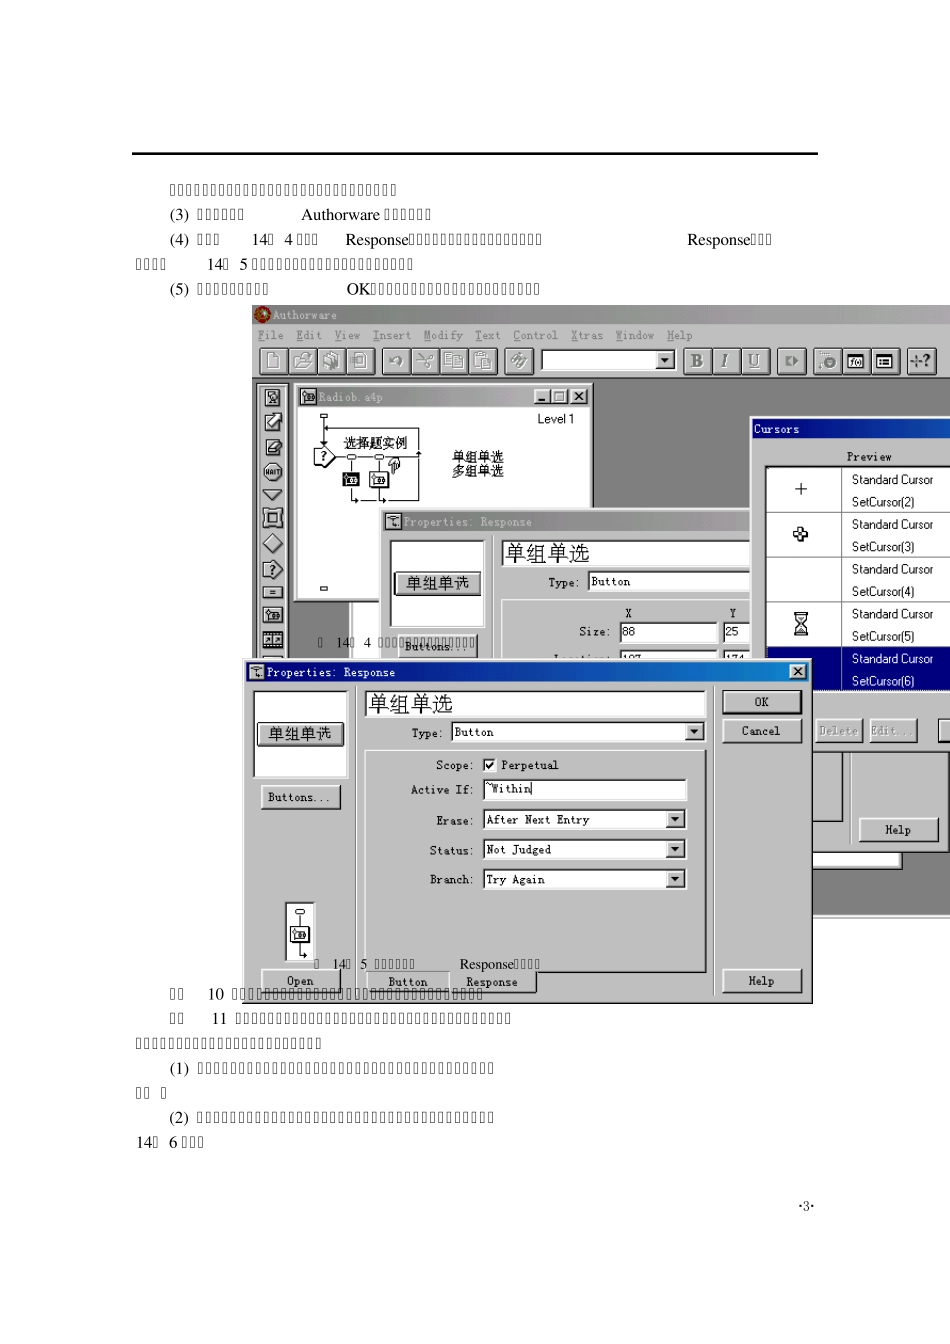Switch to the Response tab
Viewport: 950px width, 1344px height.
pyautogui.click(x=492, y=982)
